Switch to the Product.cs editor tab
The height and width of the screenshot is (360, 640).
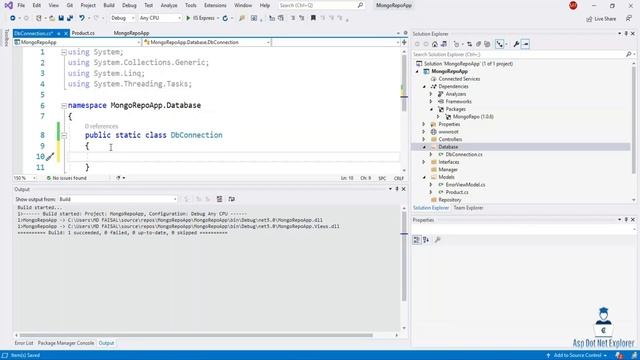[83, 33]
